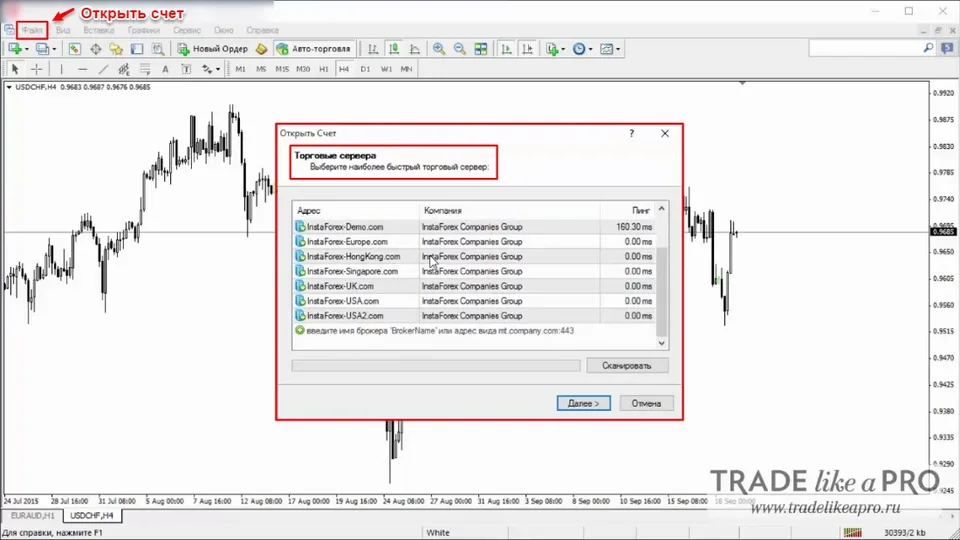Select the trendline tool
The width and height of the screenshot is (960, 540).
[x=103, y=69]
